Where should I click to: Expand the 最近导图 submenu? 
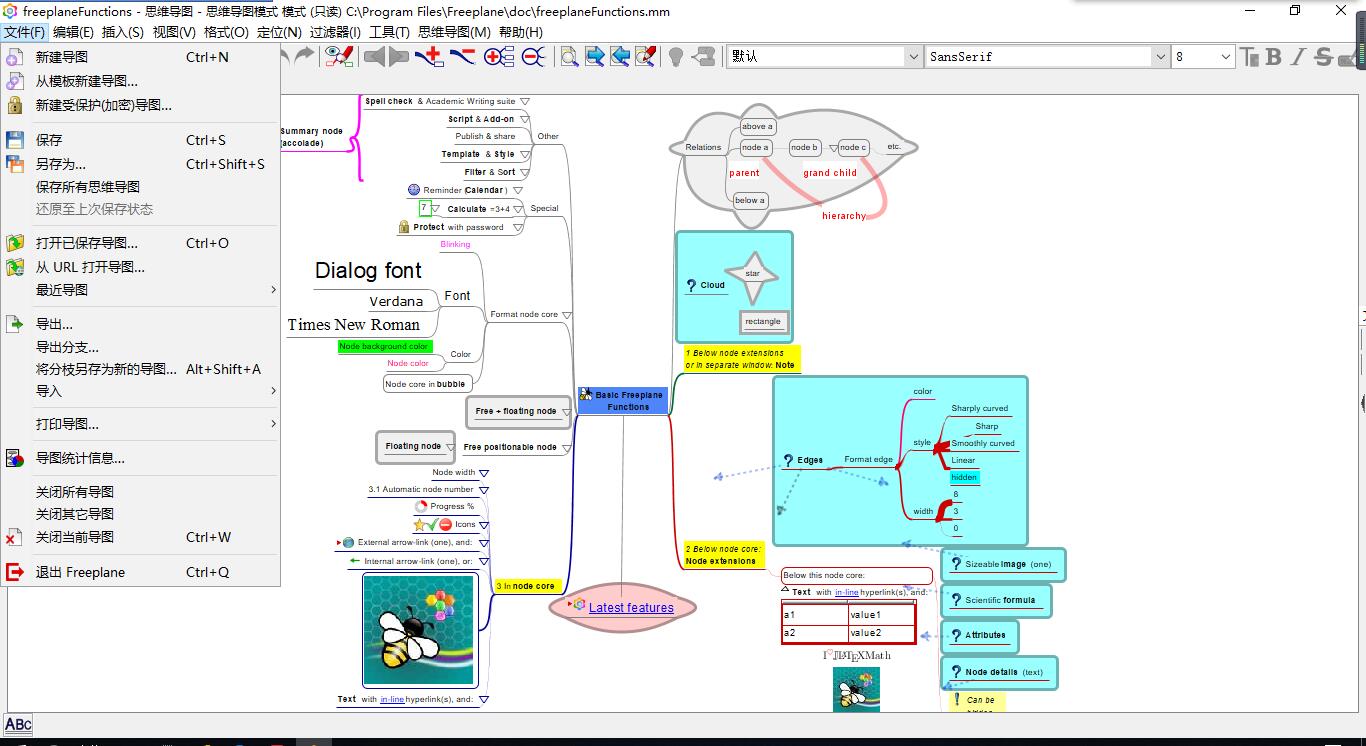(x=140, y=290)
